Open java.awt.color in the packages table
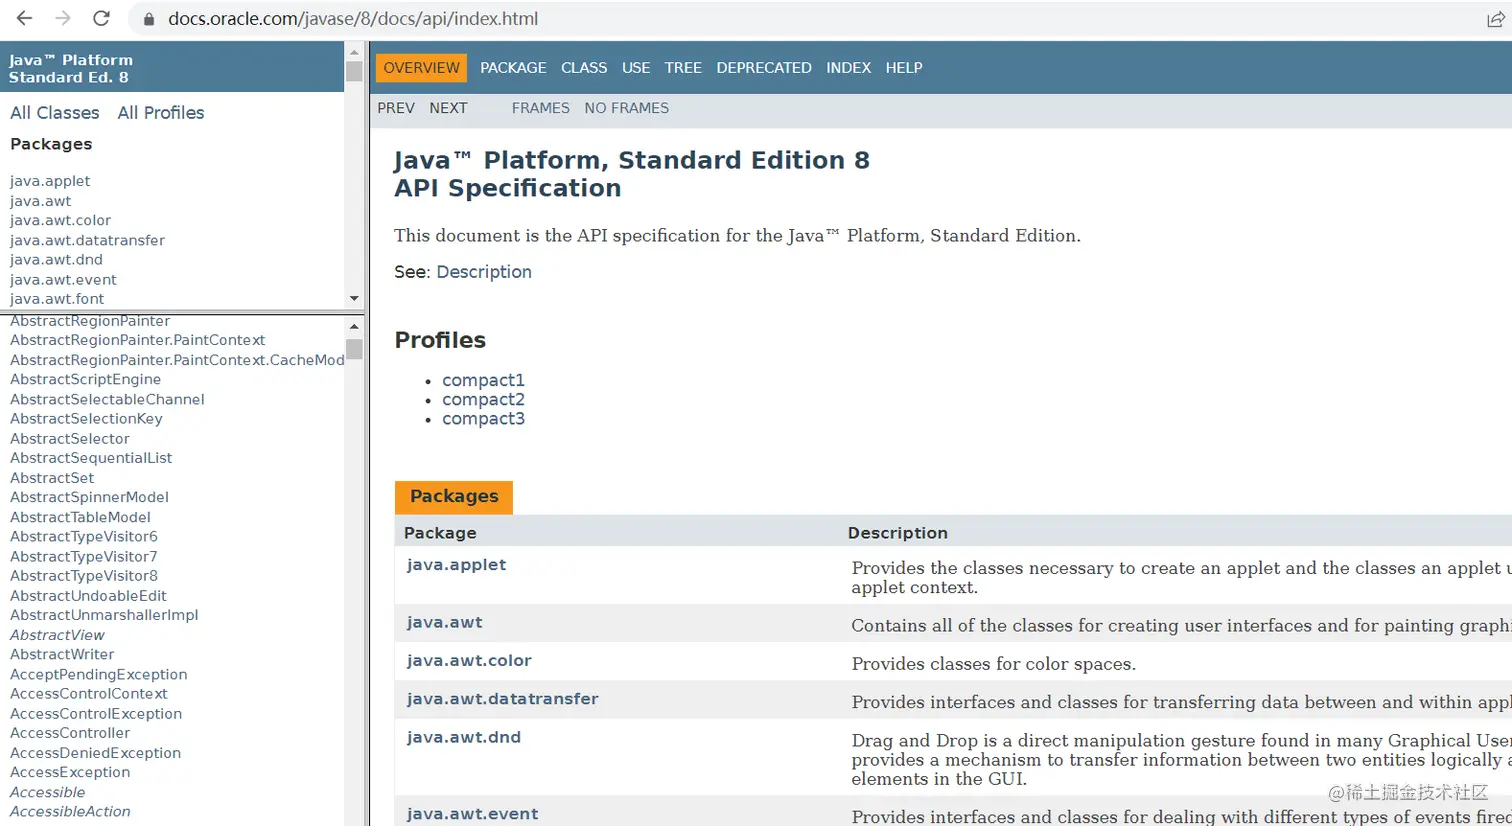1512x826 pixels. [x=469, y=661]
